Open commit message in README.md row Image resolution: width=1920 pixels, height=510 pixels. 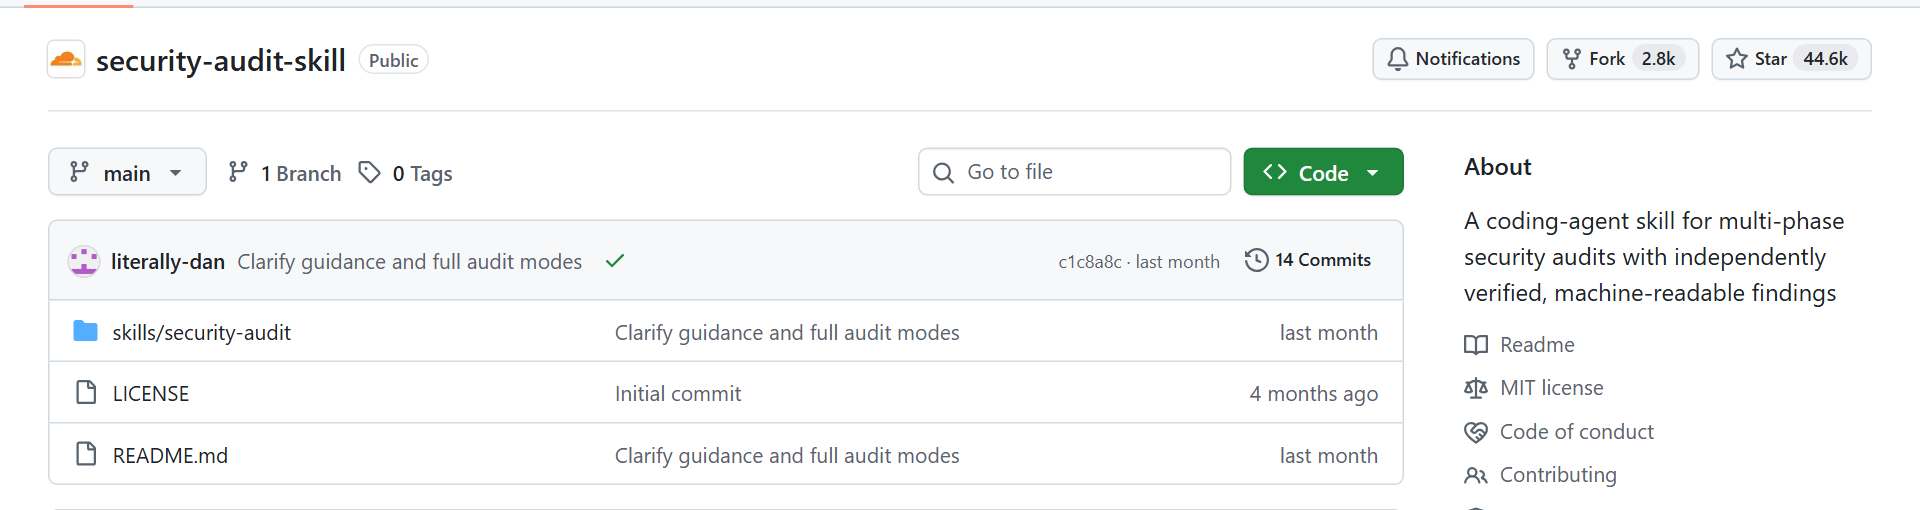point(787,455)
